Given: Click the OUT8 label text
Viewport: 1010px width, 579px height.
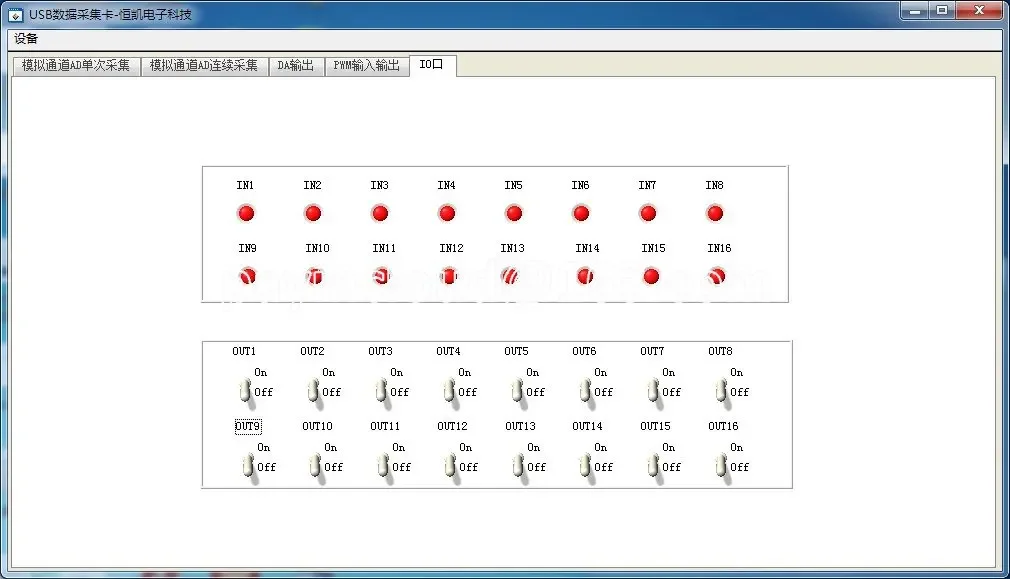Looking at the screenshot, I should coord(720,351).
